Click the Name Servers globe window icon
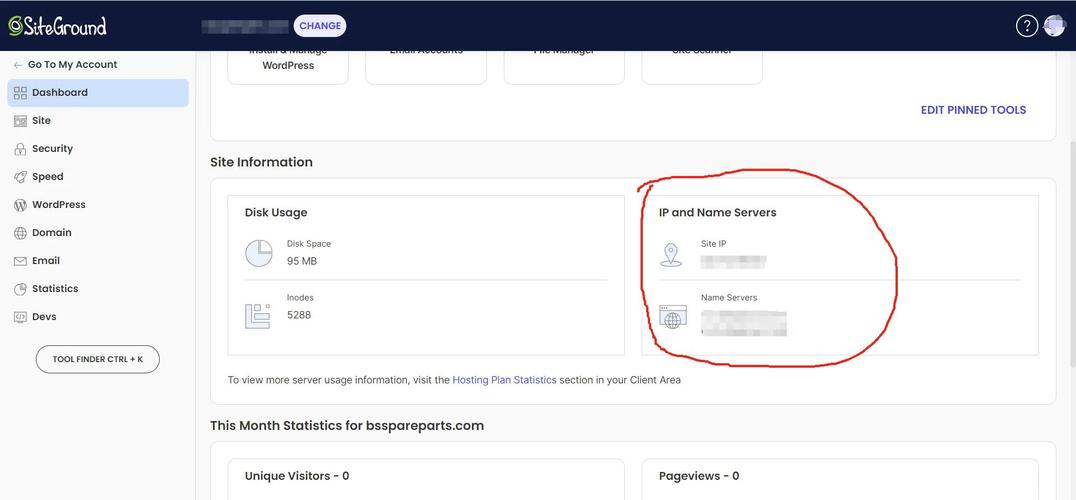 (x=672, y=317)
